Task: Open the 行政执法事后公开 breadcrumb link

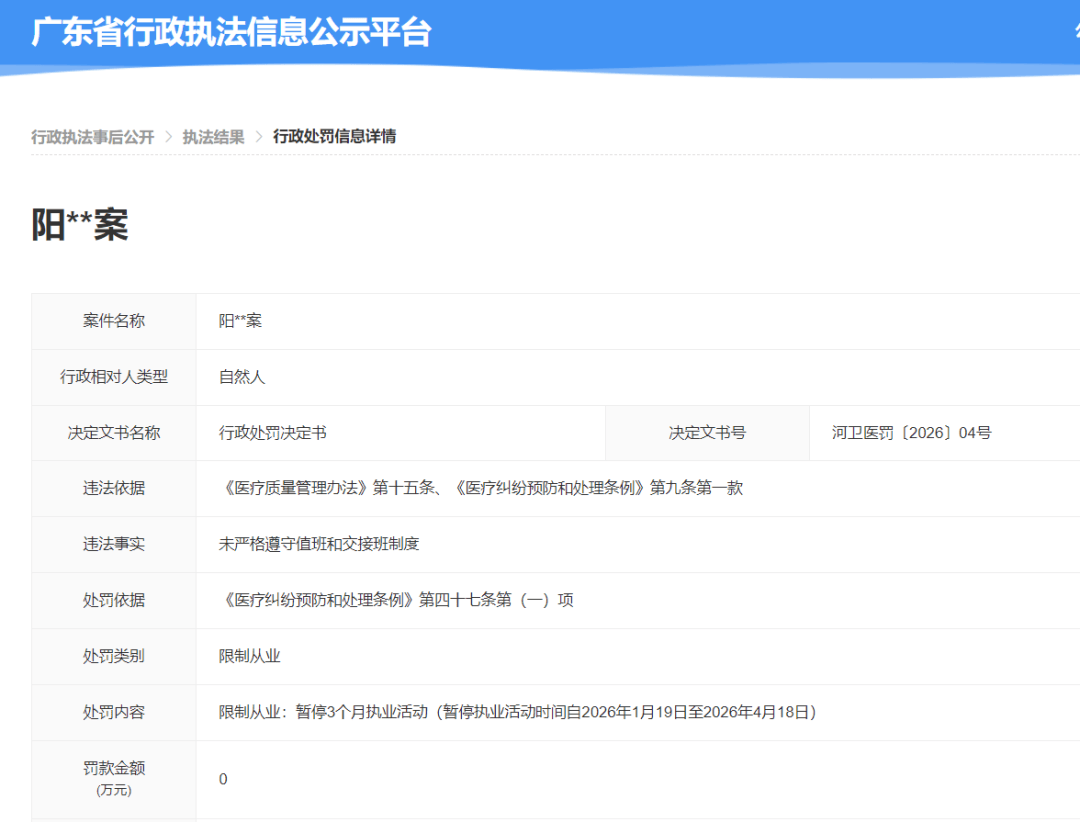Action: tap(93, 137)
